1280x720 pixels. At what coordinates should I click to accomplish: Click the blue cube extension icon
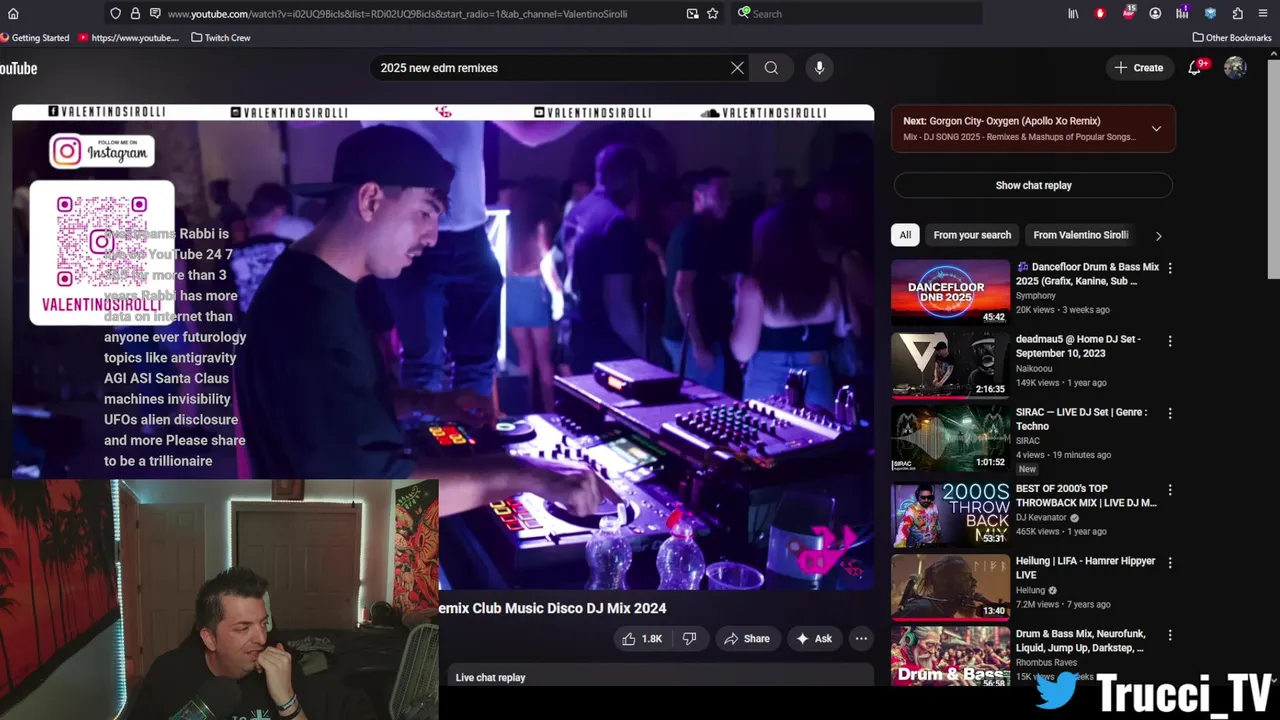click(1210, 14)
